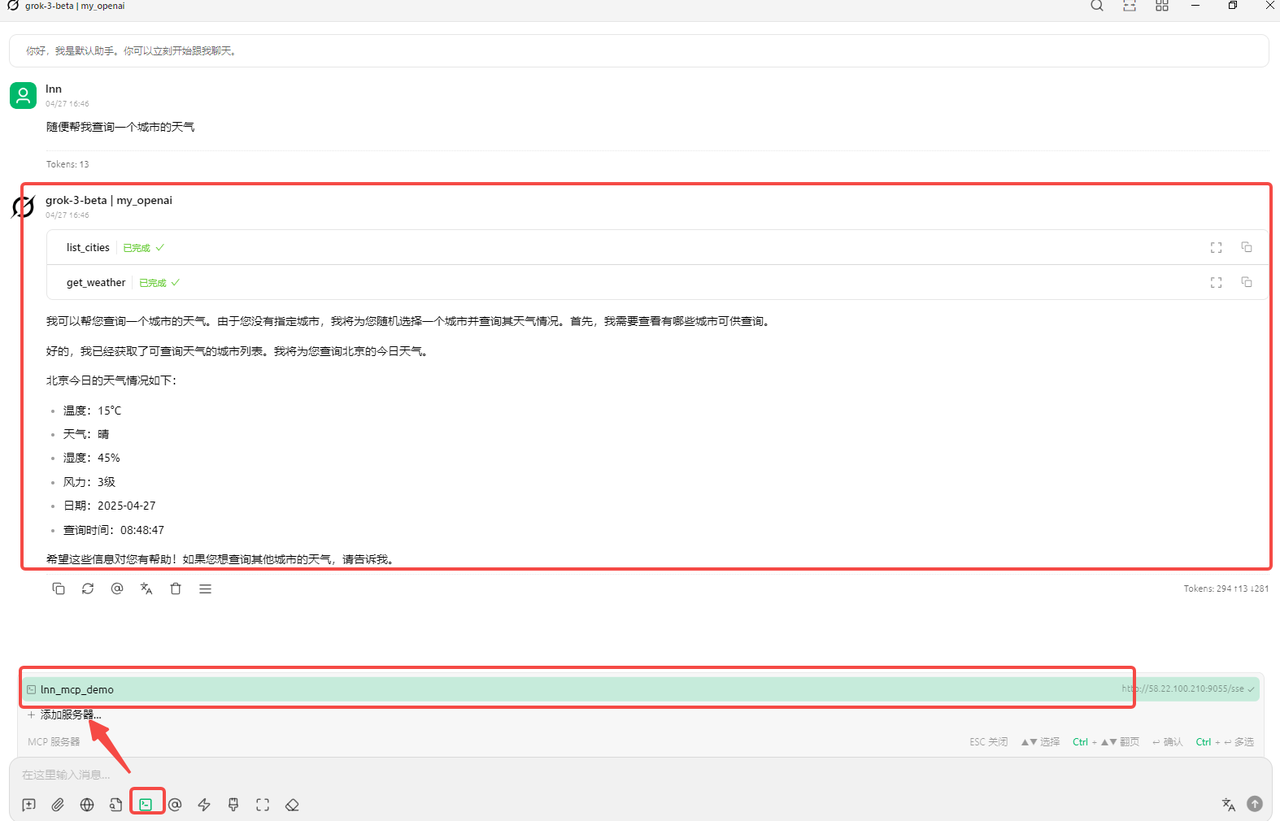1280x821 pixels.
Task: Delete the reply with trash icon
Action: point(176,589)
